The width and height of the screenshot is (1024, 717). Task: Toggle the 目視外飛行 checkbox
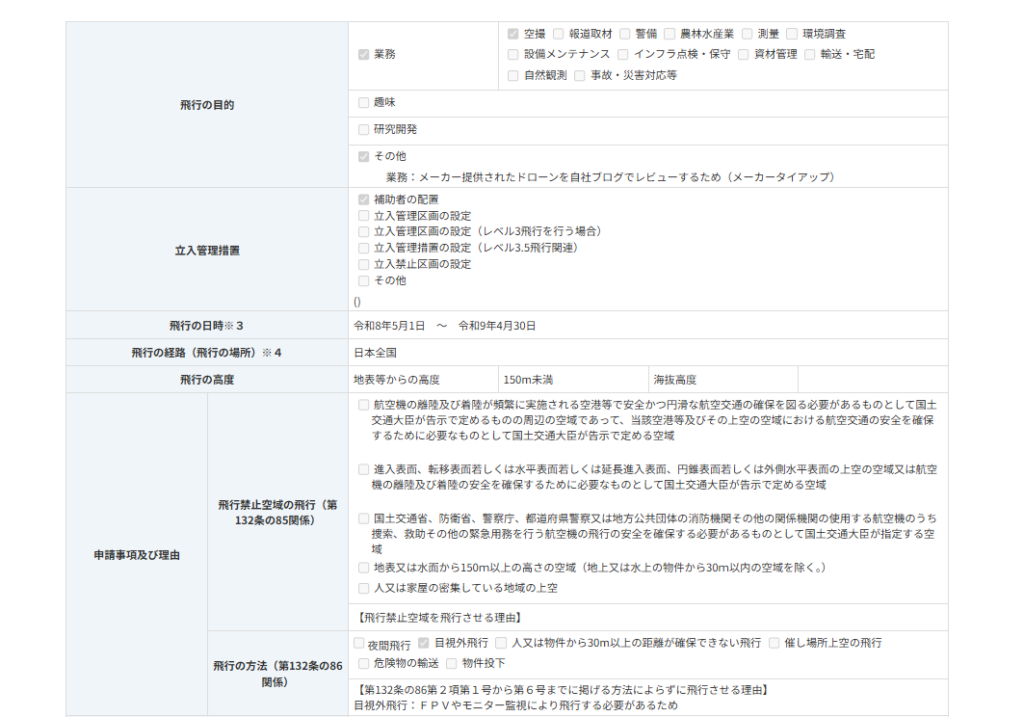point(424,643)
